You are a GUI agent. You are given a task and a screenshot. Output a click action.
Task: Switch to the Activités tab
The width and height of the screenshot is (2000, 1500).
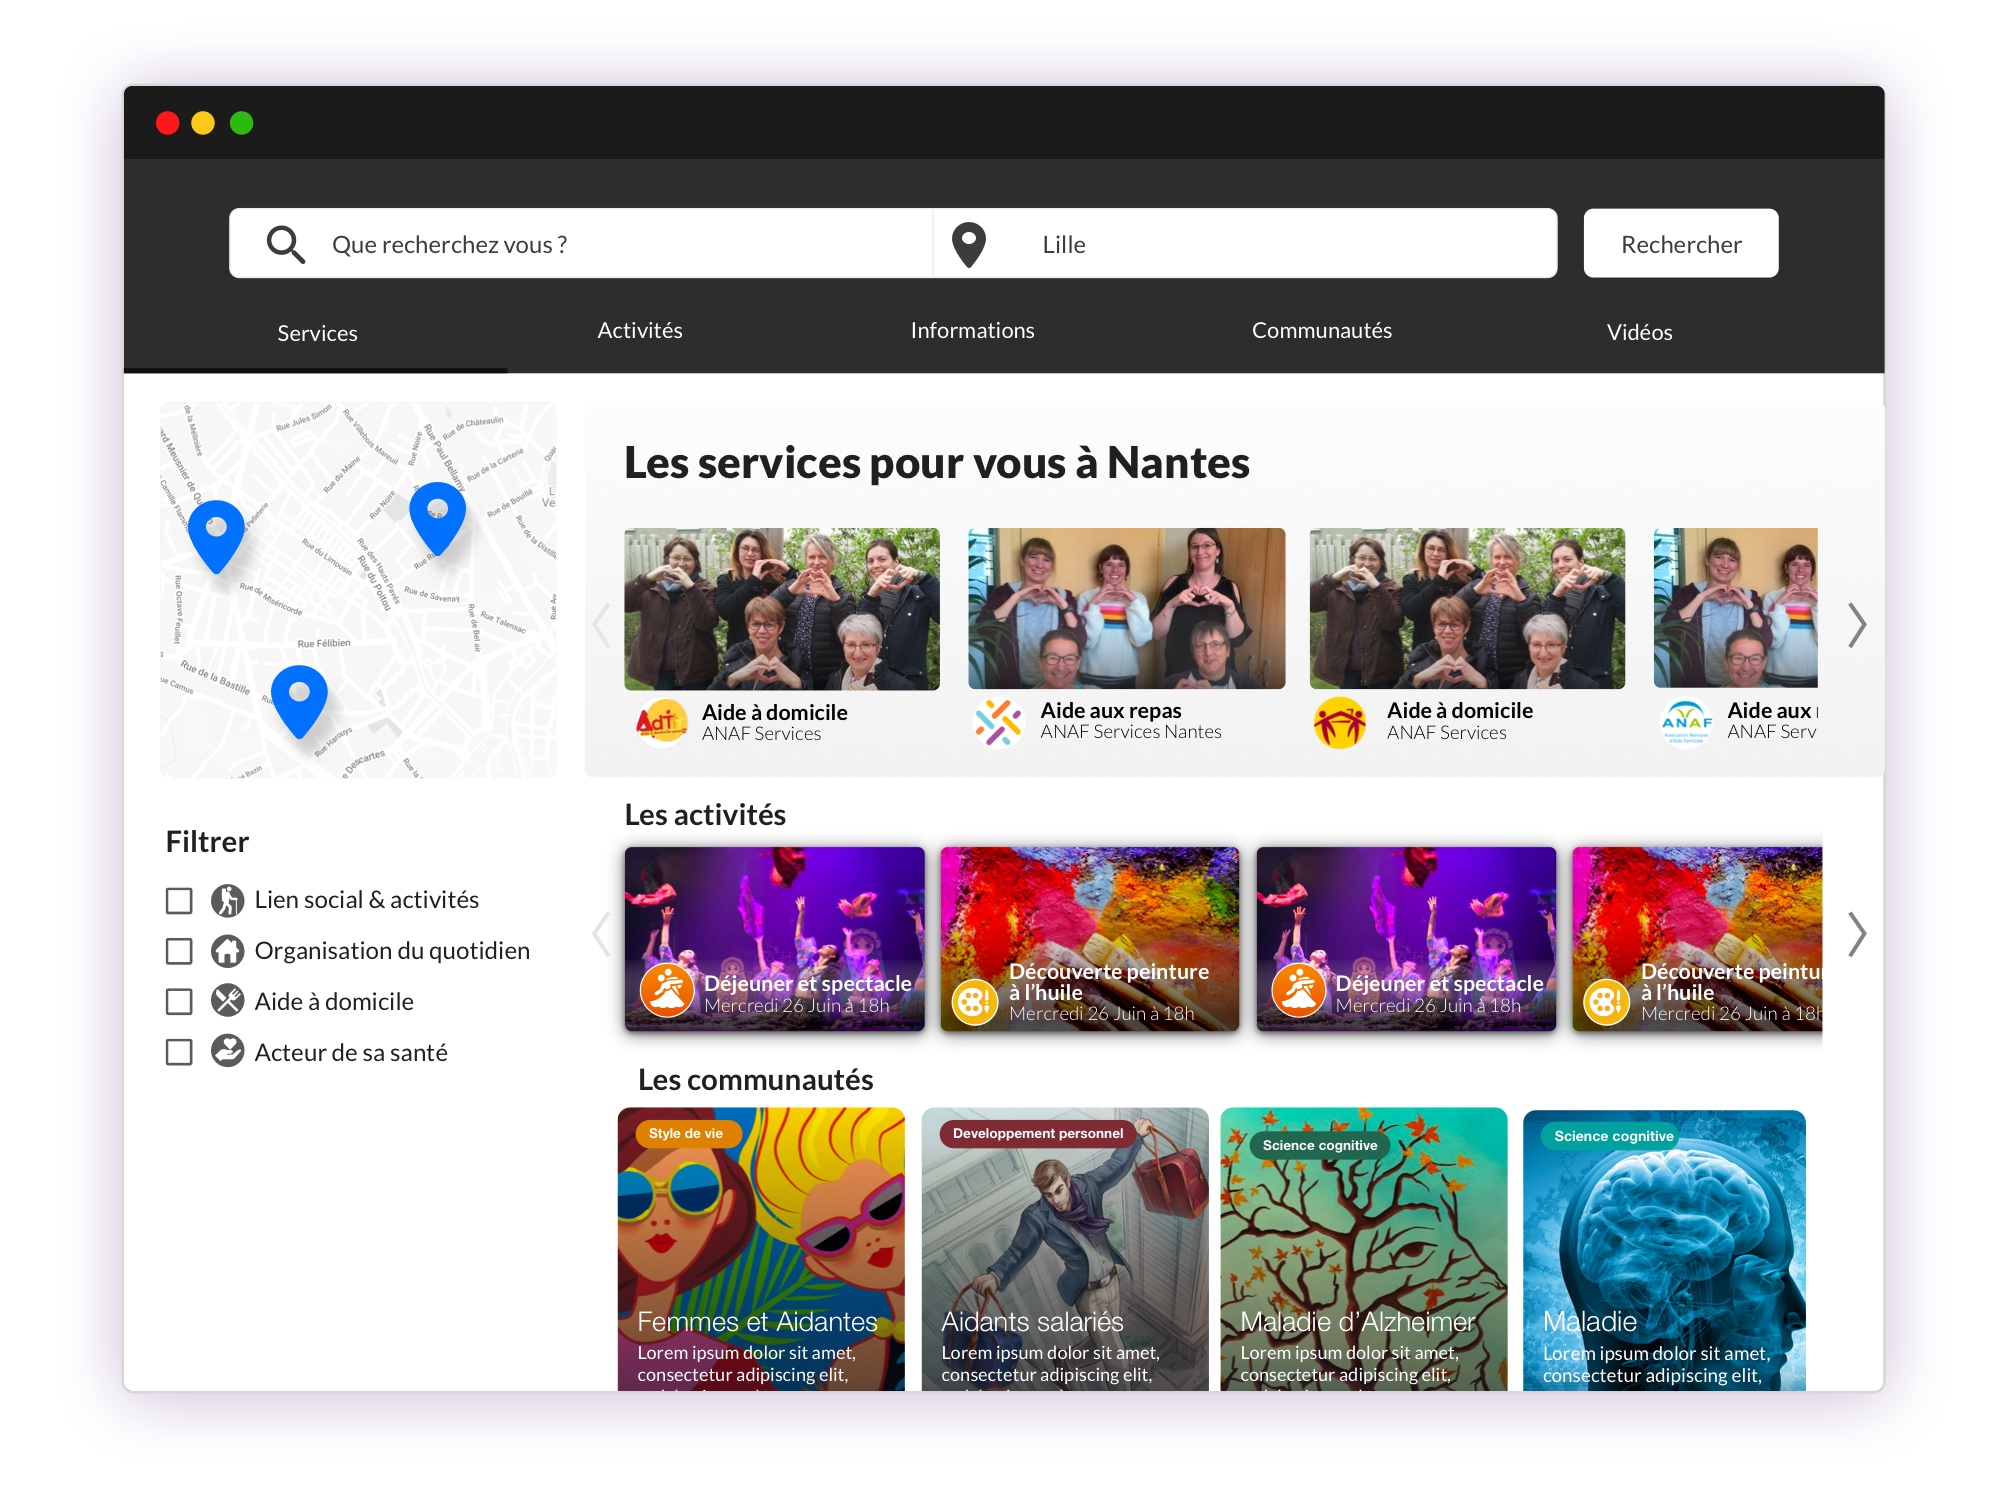coord(640,331)
